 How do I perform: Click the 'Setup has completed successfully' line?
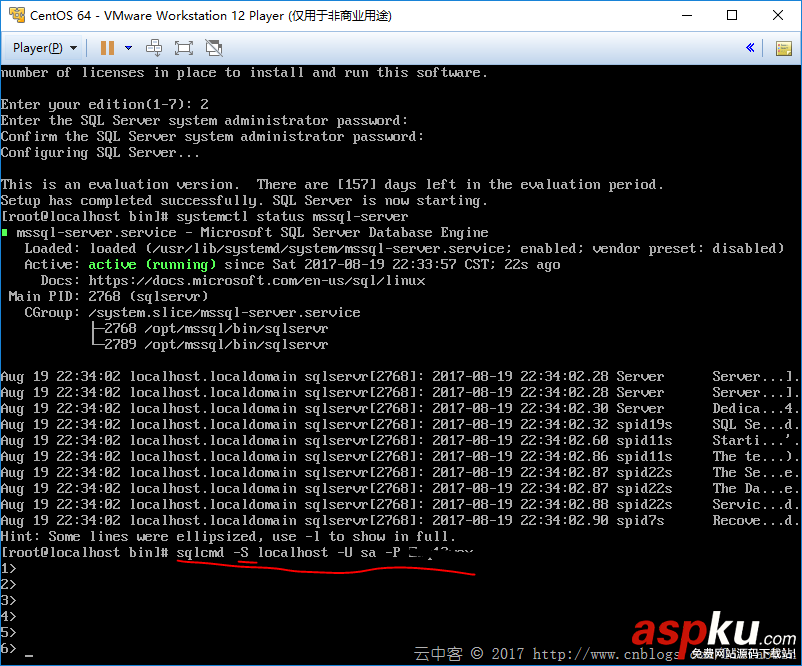click(244, 201)
